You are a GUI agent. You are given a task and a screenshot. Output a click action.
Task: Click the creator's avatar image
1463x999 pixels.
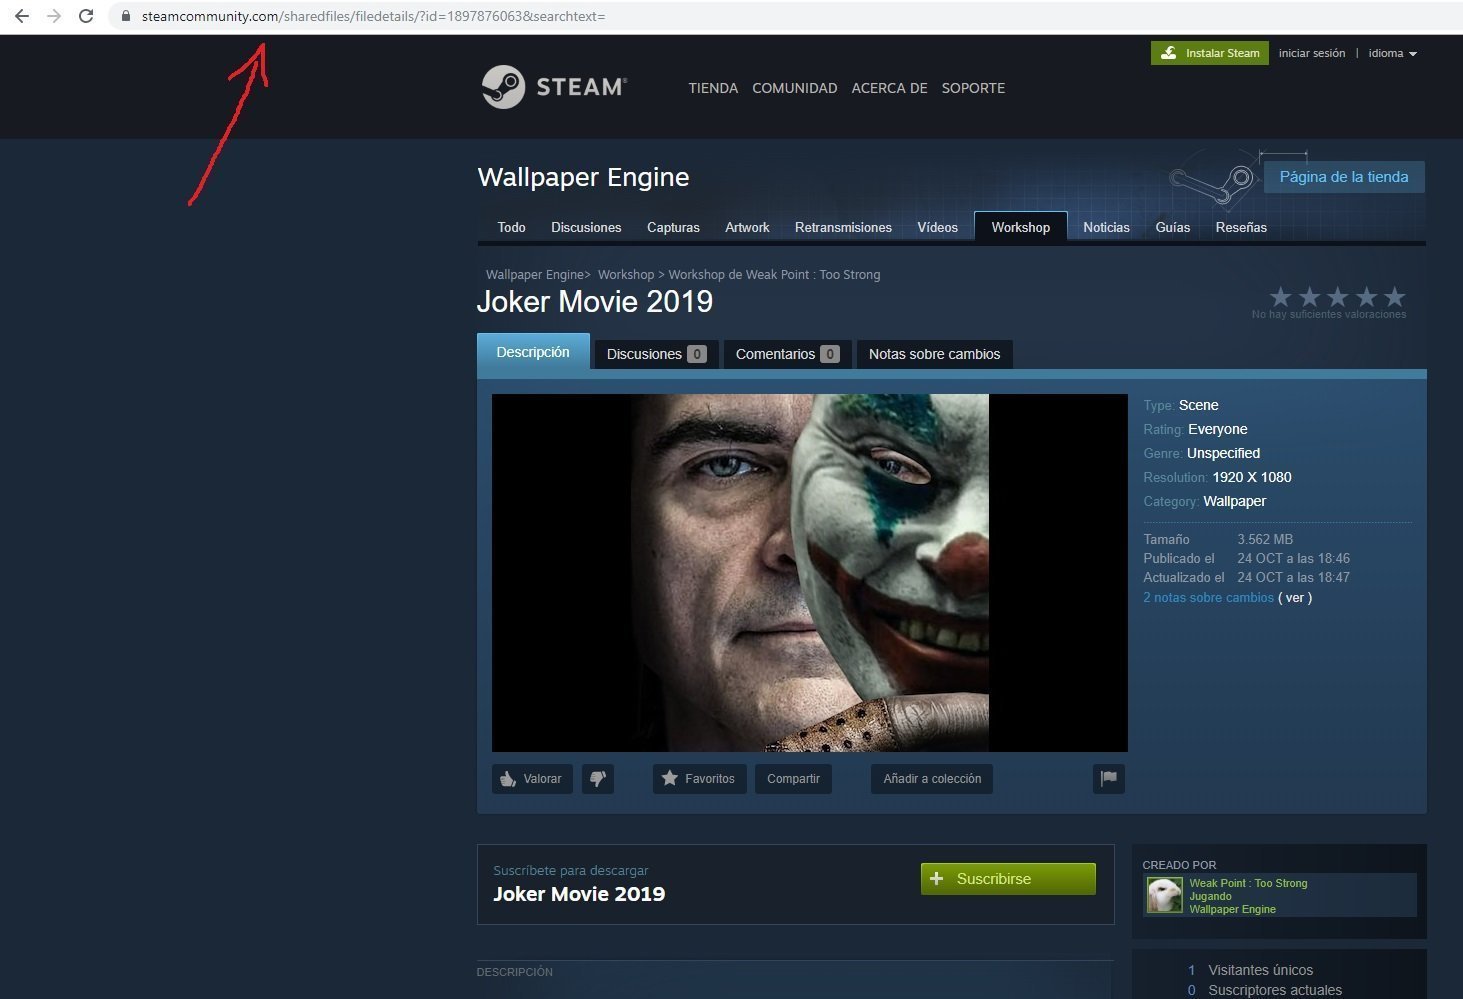click(x=1164, y=895)
